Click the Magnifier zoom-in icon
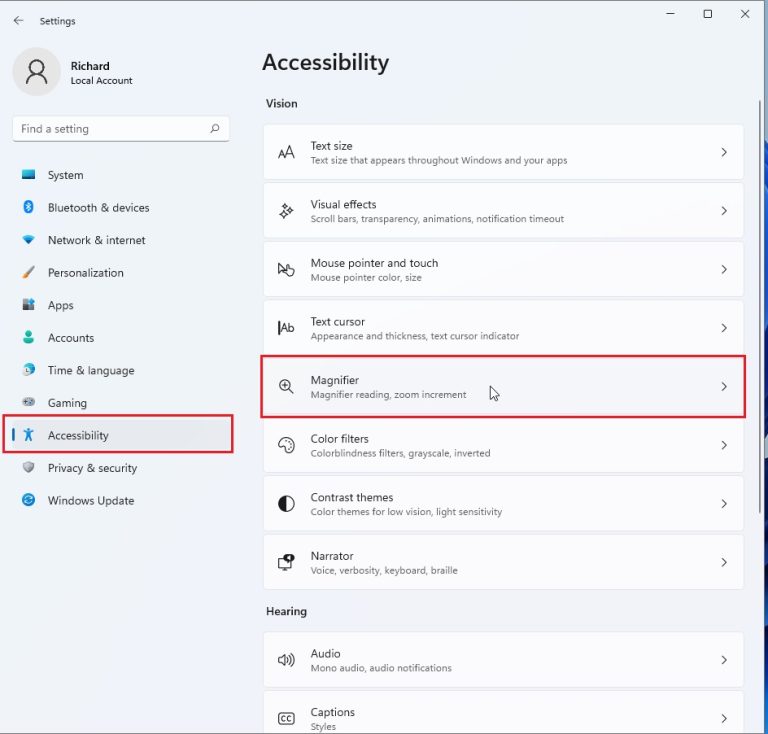The height and width of the screenshot is (734, 768). [x=286, y=386]
